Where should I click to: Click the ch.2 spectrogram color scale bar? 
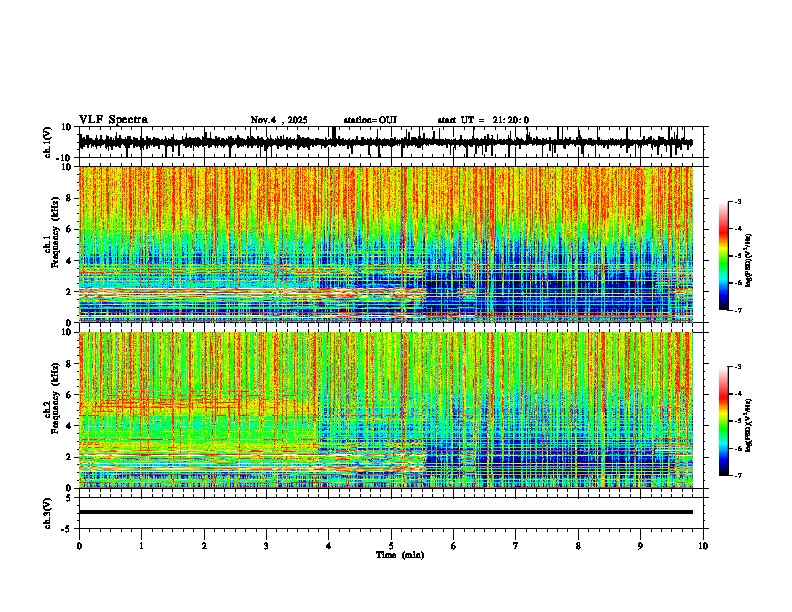click(x=723, y=421)
